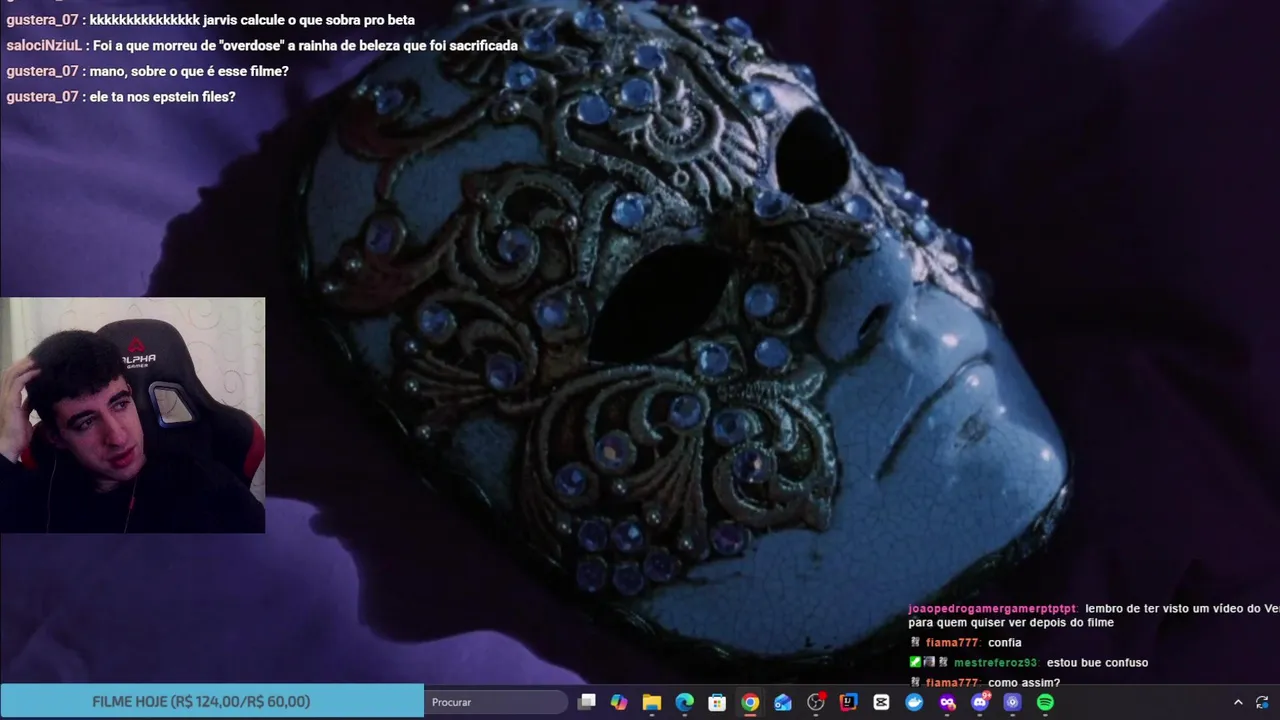Click the gustera_07 jarvis calcule message
Screen dimensions: 1280x720
[210, 20]
